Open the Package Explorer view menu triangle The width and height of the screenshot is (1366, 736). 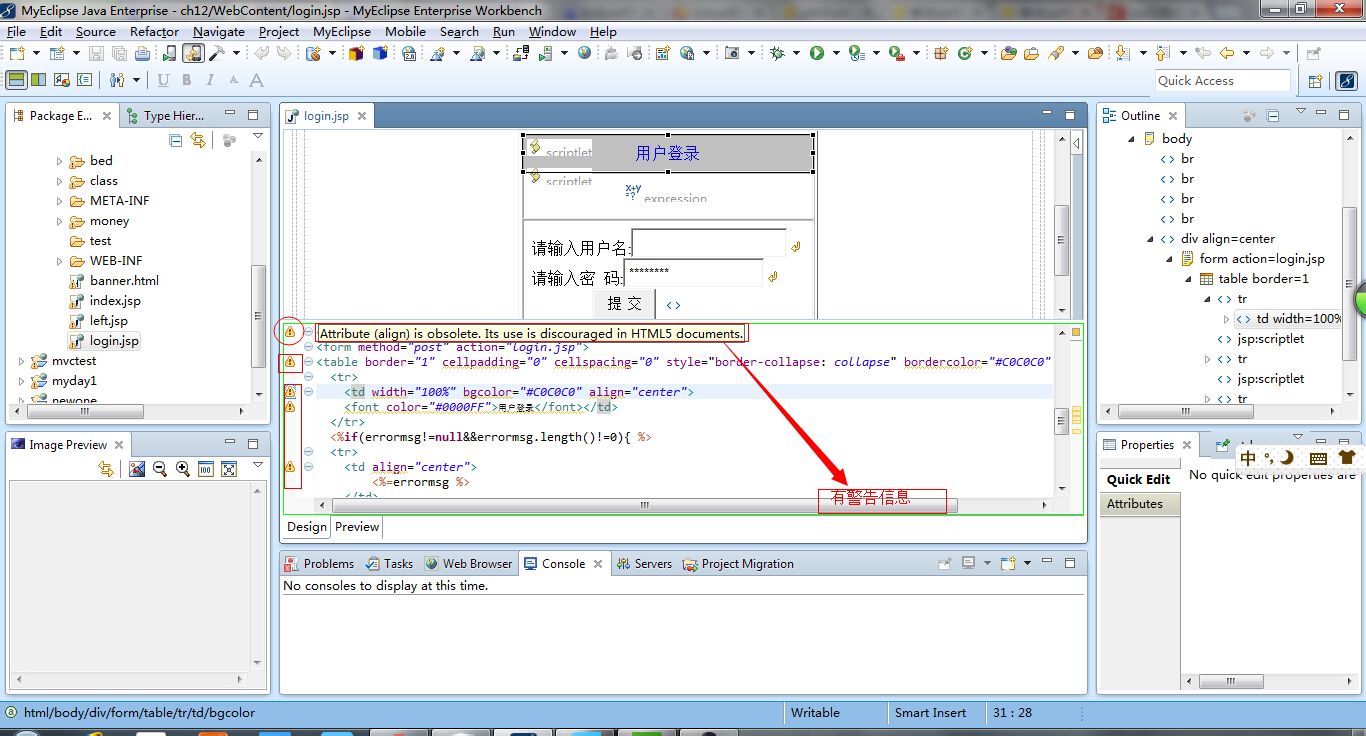258,136
